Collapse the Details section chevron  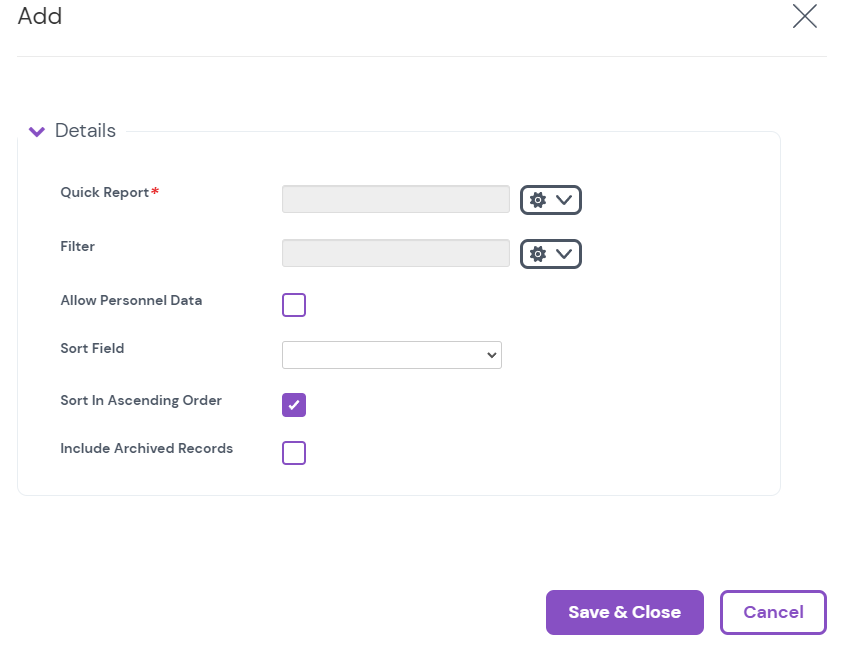point(37,131)
